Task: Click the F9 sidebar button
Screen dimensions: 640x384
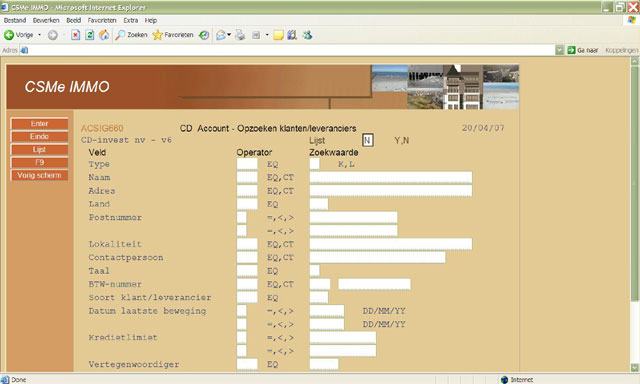Action: coord(39,162)
